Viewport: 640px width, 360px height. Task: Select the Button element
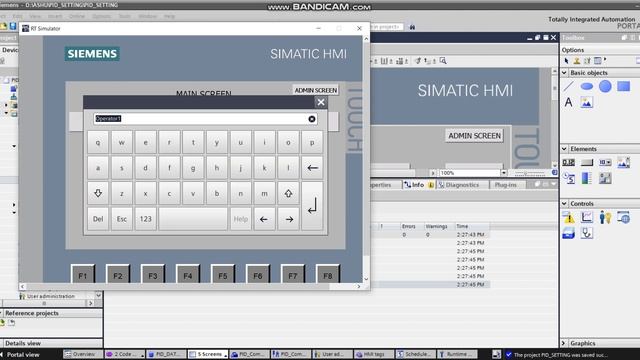(x=587, y=162)
